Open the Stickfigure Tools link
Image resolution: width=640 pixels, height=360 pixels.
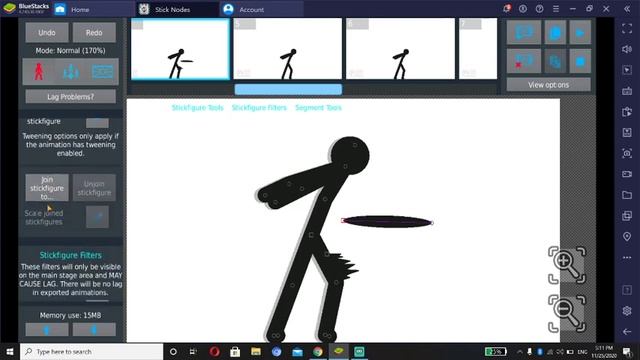pyautogui.click(x=198, y=108)
